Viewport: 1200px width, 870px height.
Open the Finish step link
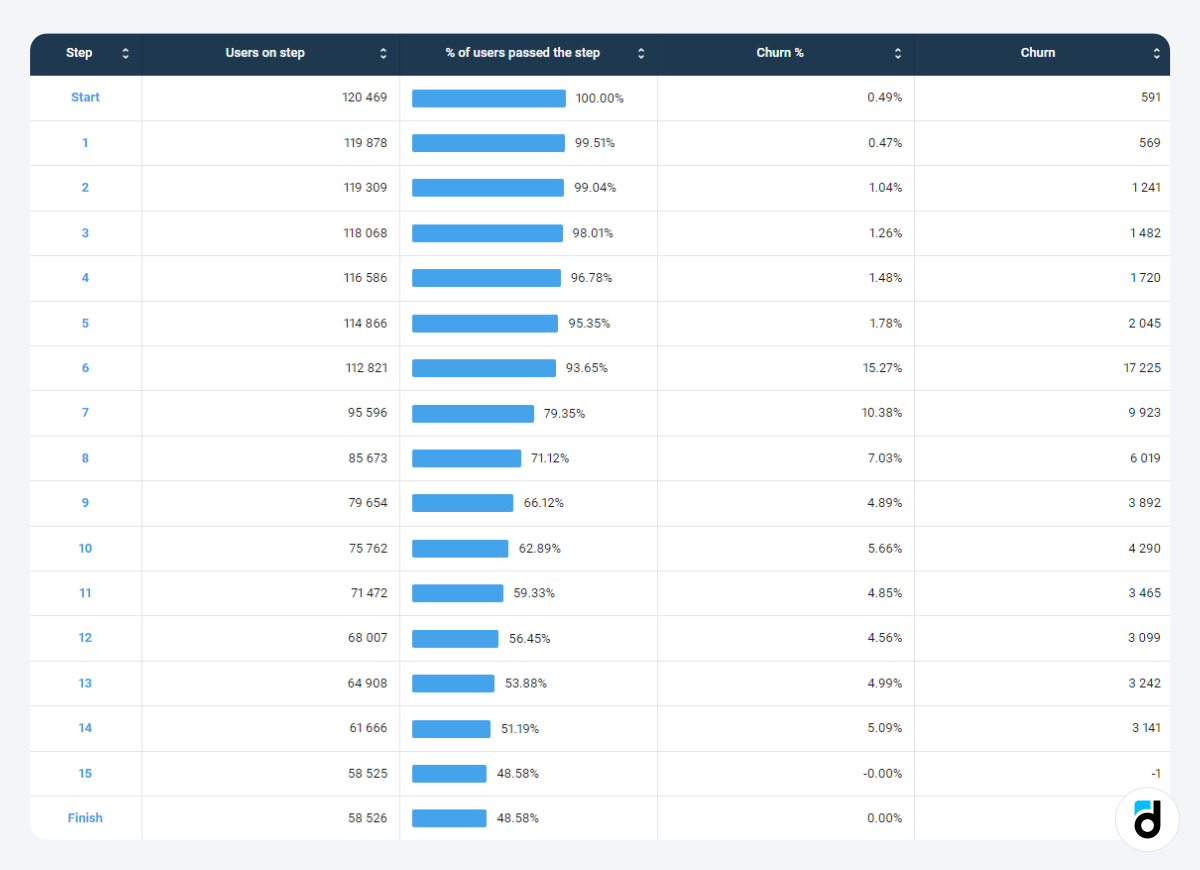[85, 818]
